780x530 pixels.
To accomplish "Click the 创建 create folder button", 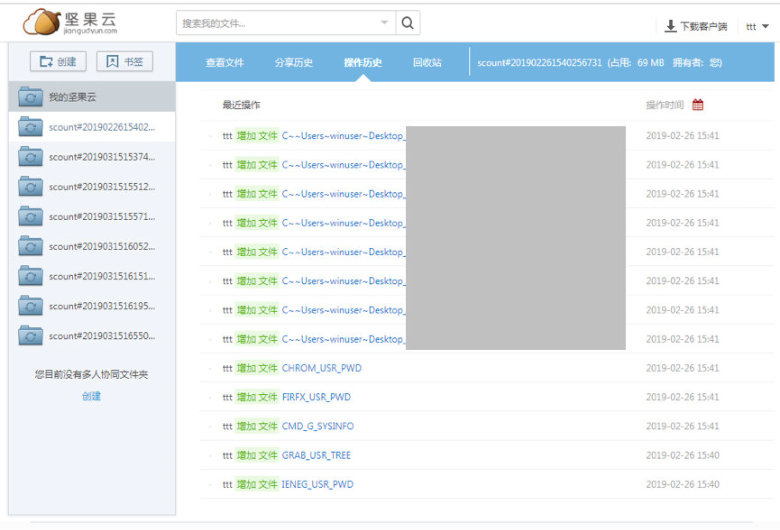I will [58, 61].
